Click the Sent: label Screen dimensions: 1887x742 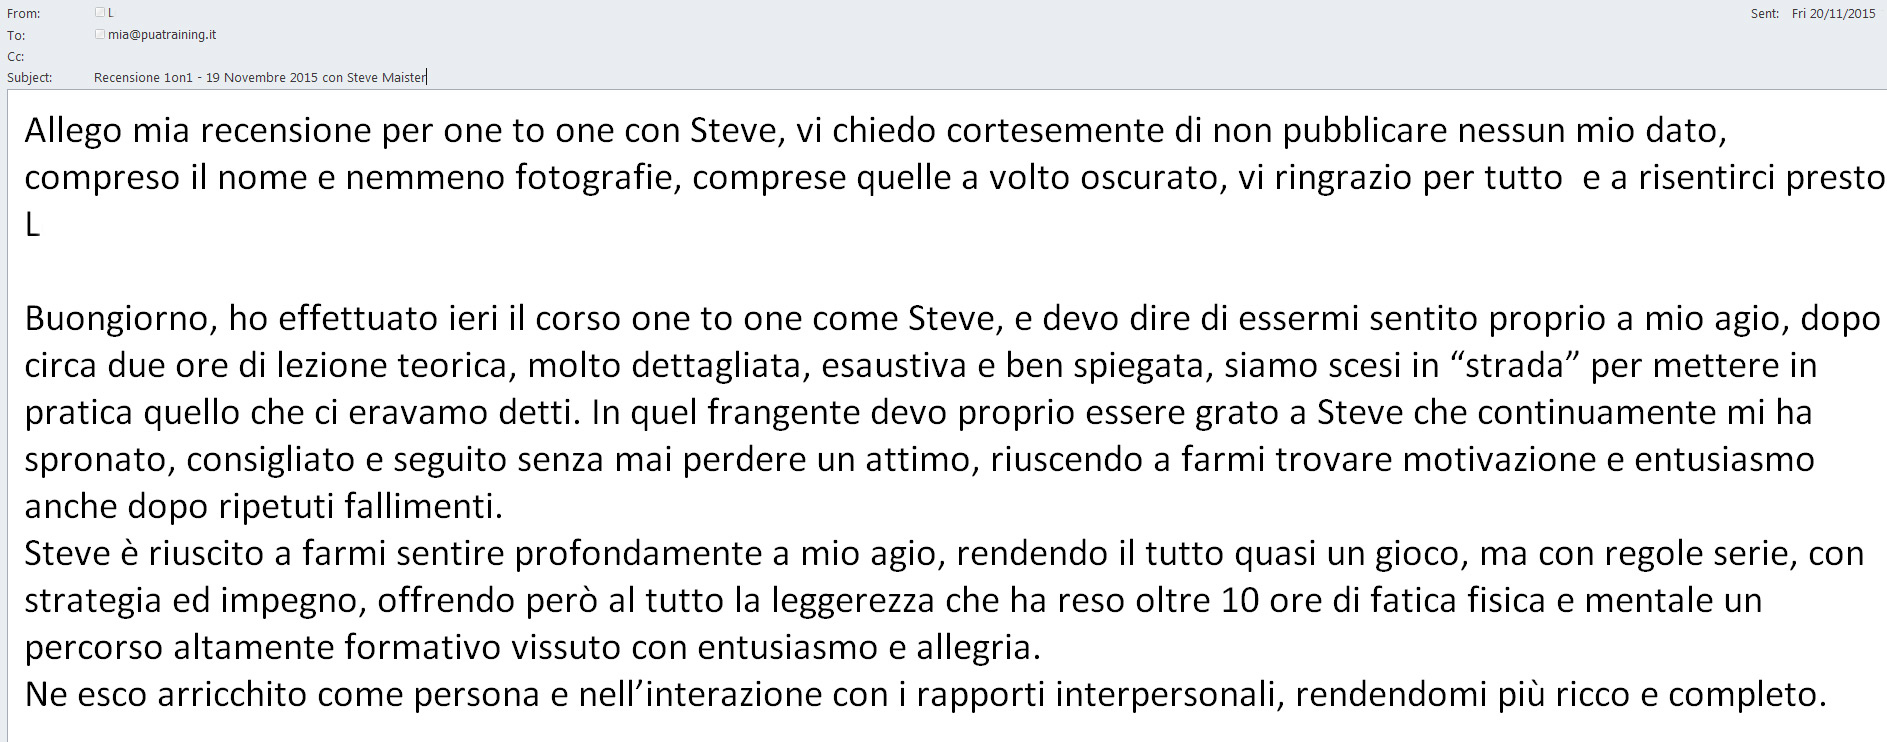click(x=1765, y=14)
